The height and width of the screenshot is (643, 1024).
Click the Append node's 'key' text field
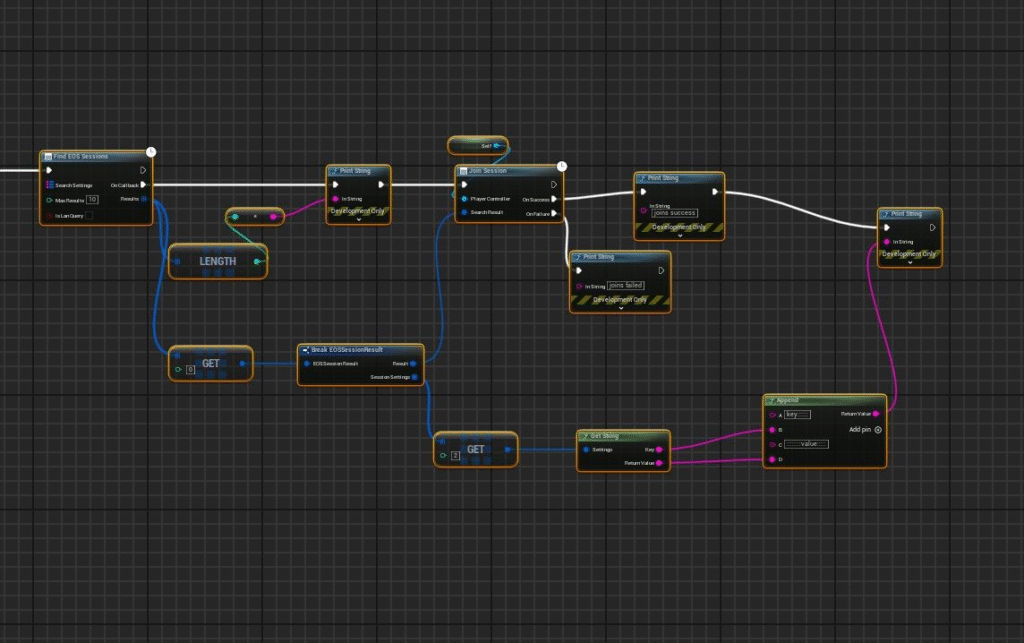coord(797,413)
